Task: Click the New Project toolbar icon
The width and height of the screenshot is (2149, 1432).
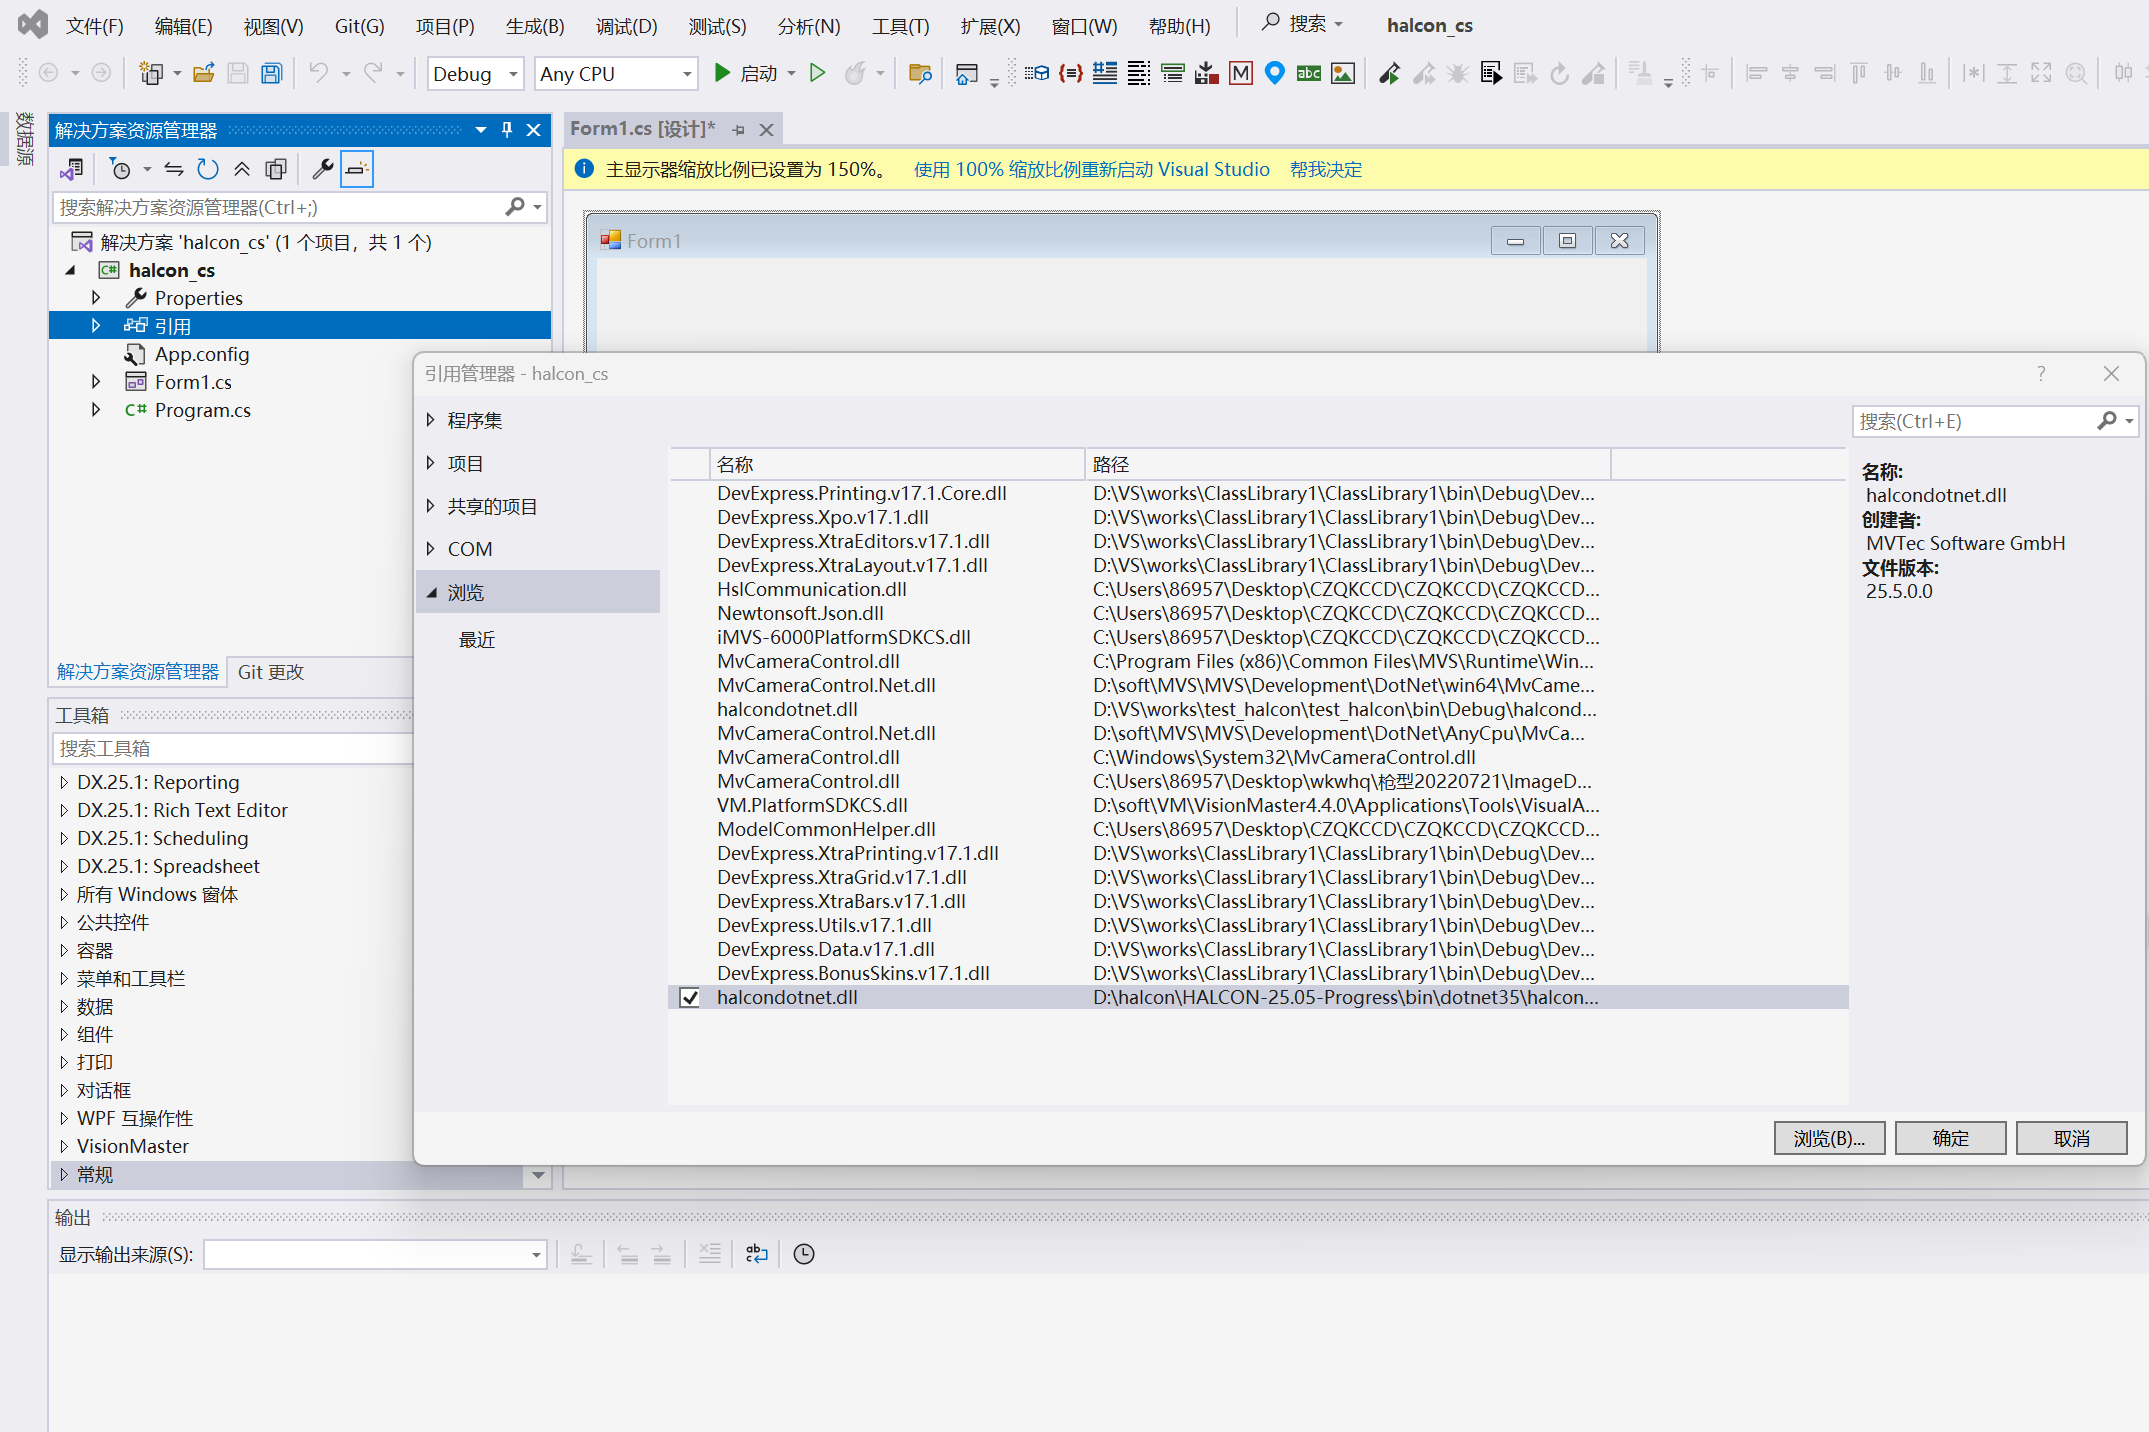Action: 151,73
